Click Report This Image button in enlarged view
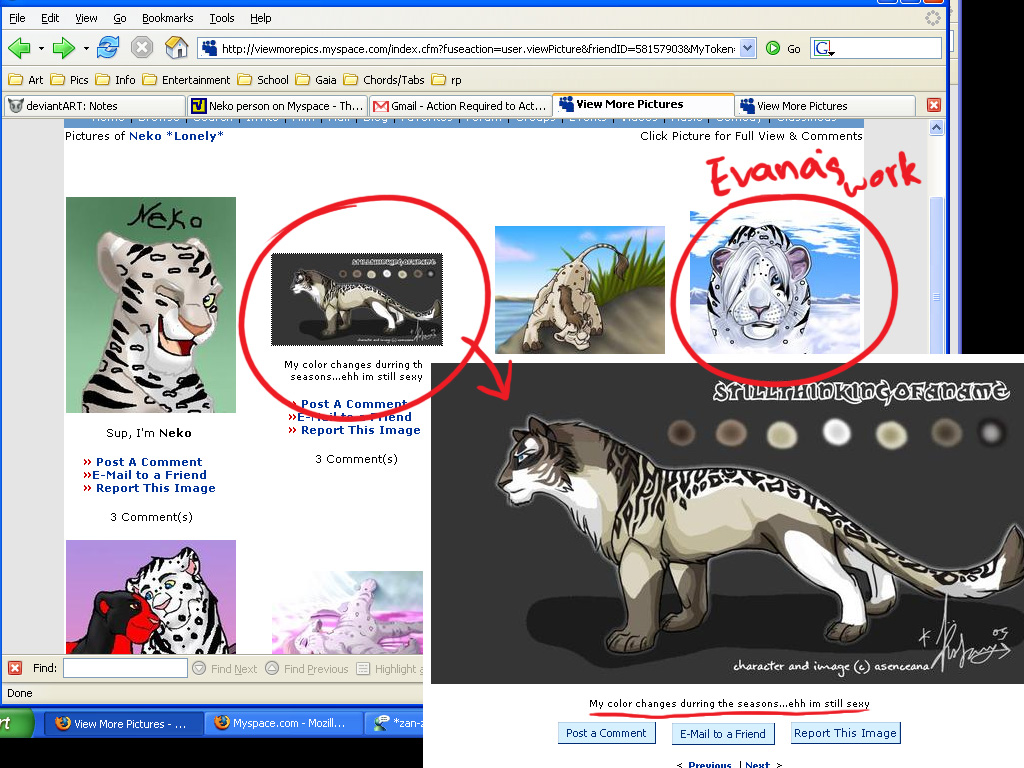 (x=845, y=733)
